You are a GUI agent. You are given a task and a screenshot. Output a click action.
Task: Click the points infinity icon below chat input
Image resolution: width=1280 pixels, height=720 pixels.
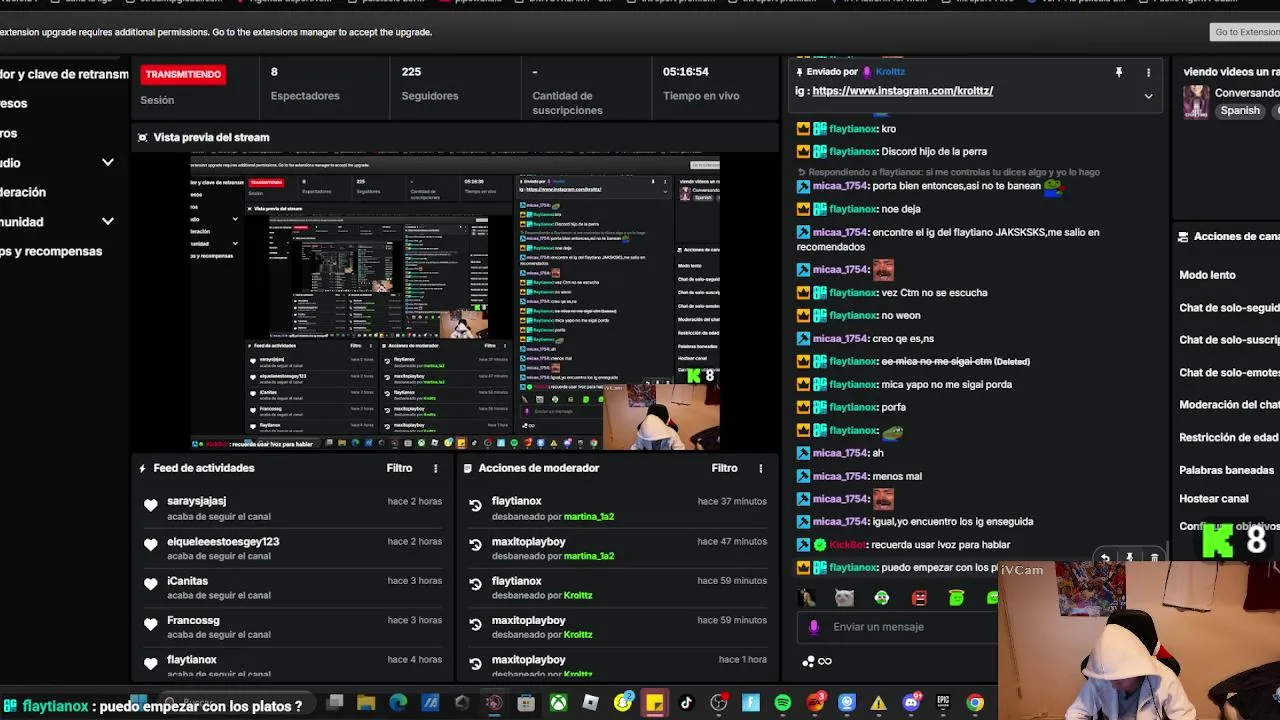click(x=817, y=661)
